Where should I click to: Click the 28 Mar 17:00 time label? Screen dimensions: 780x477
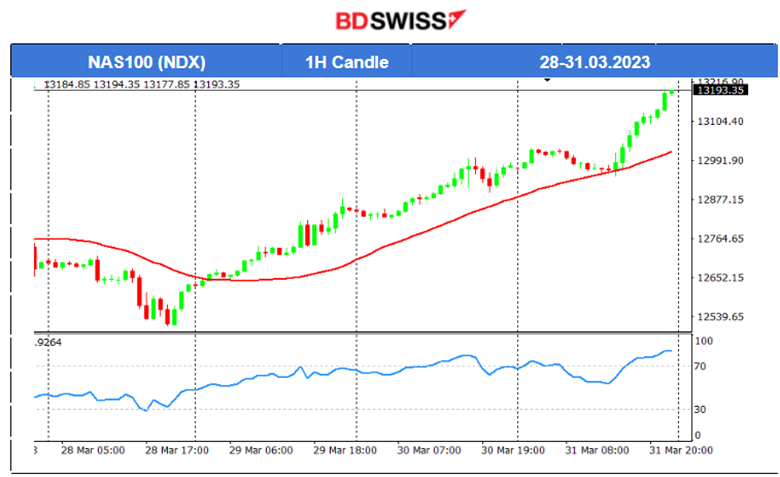pos(177,451)
